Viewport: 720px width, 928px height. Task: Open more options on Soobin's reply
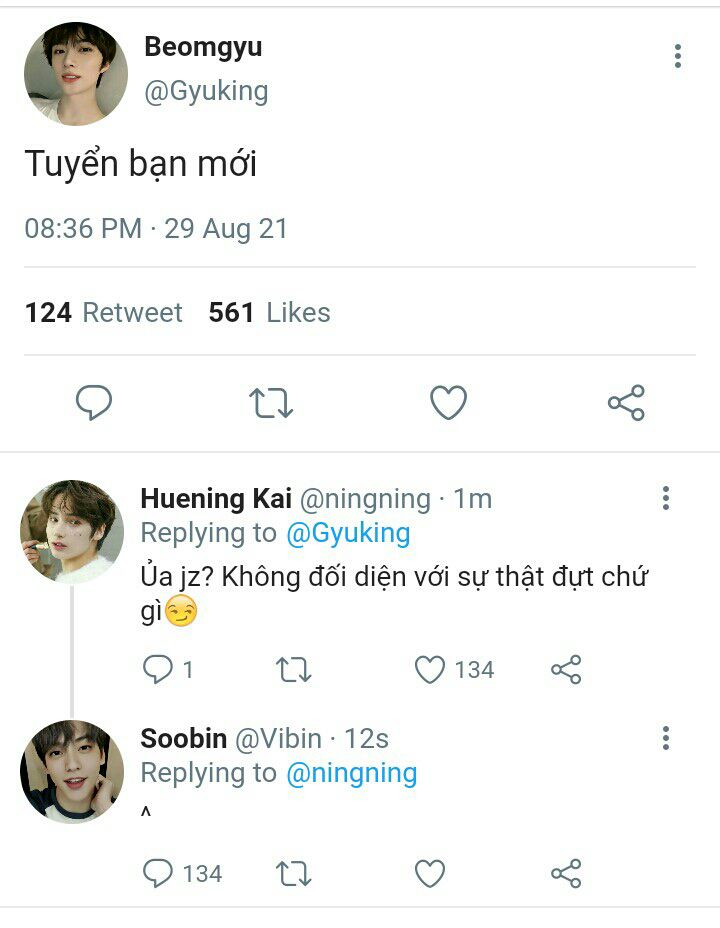coord(666,739)
